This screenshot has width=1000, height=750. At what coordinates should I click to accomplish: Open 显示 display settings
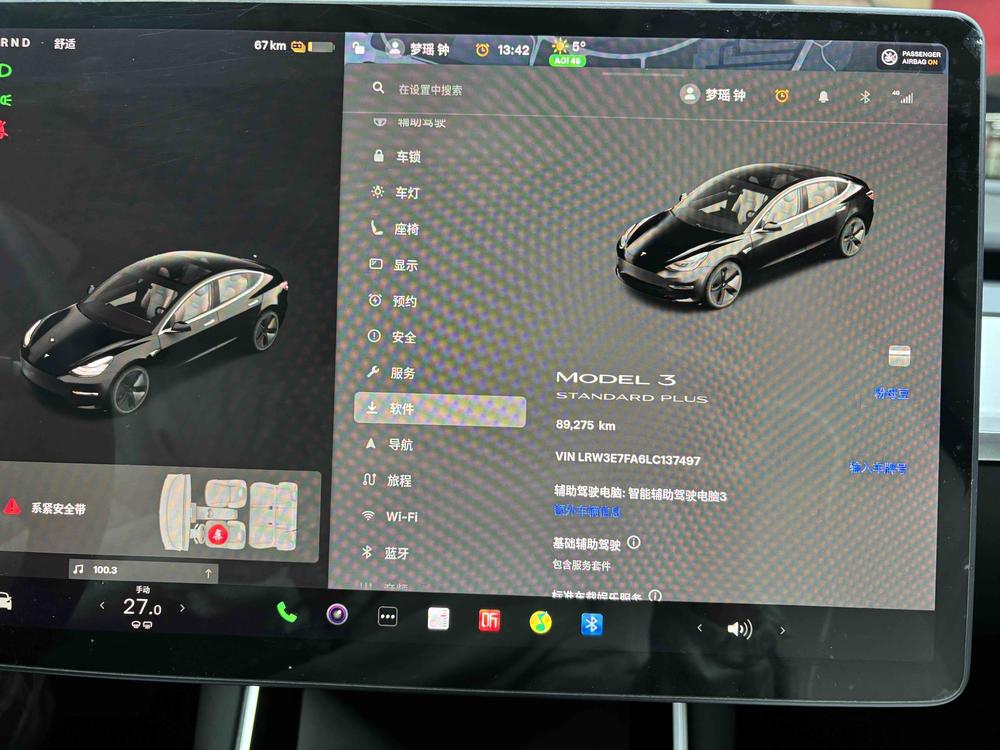(394, 265)
